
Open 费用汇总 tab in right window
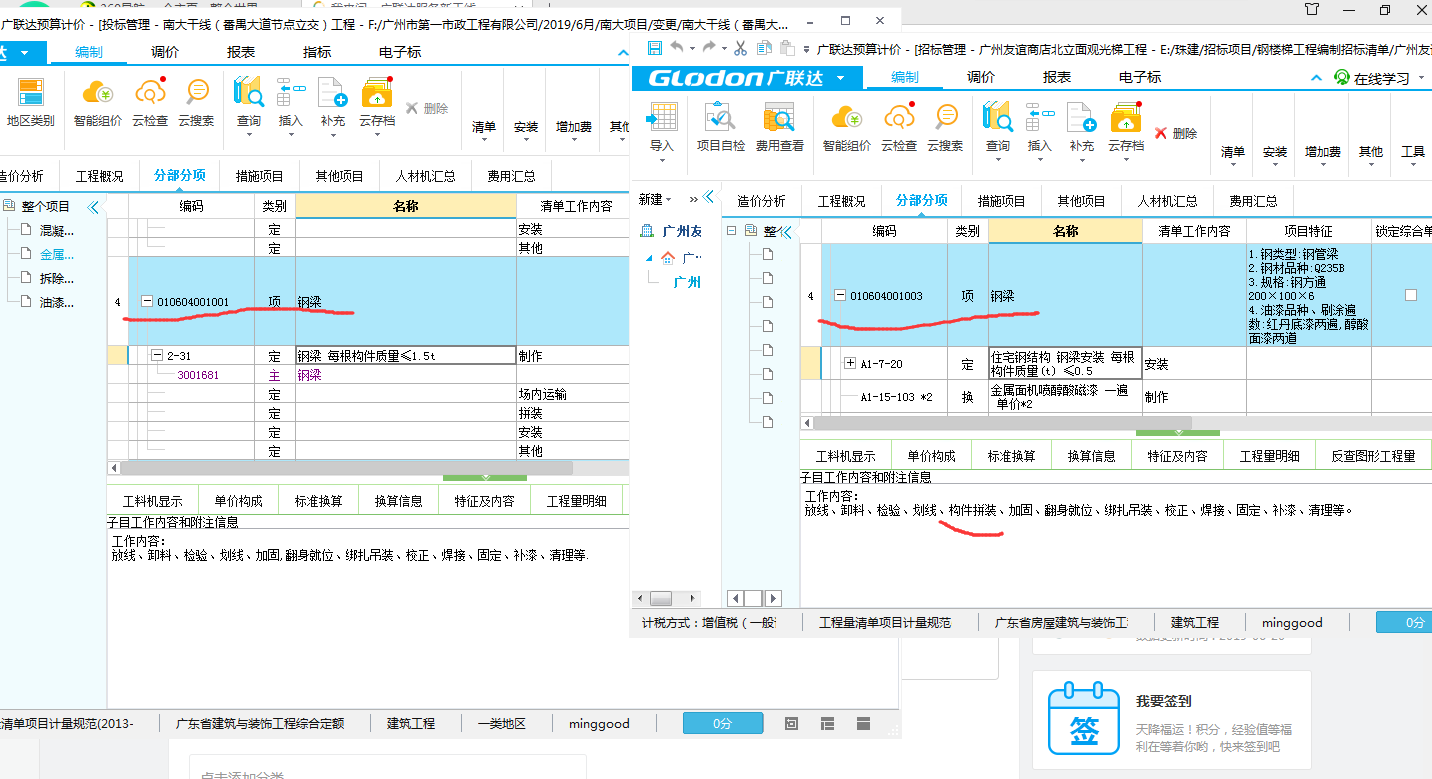click(x=1253, y=200)
